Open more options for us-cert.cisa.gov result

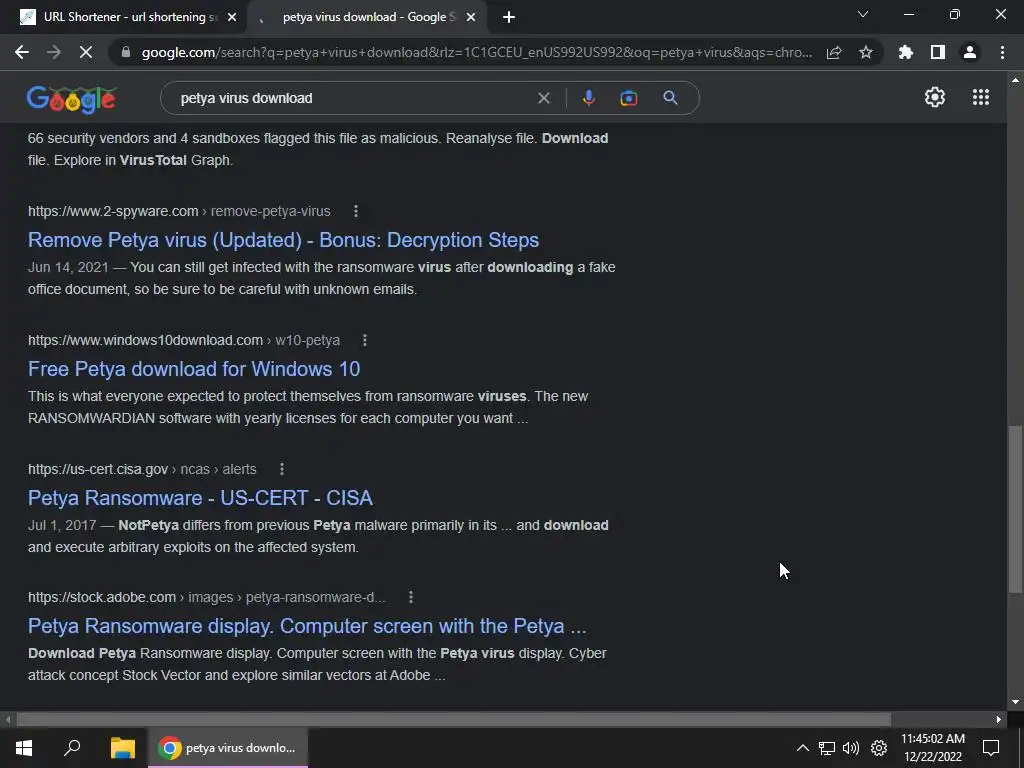[x=281, y=469]
